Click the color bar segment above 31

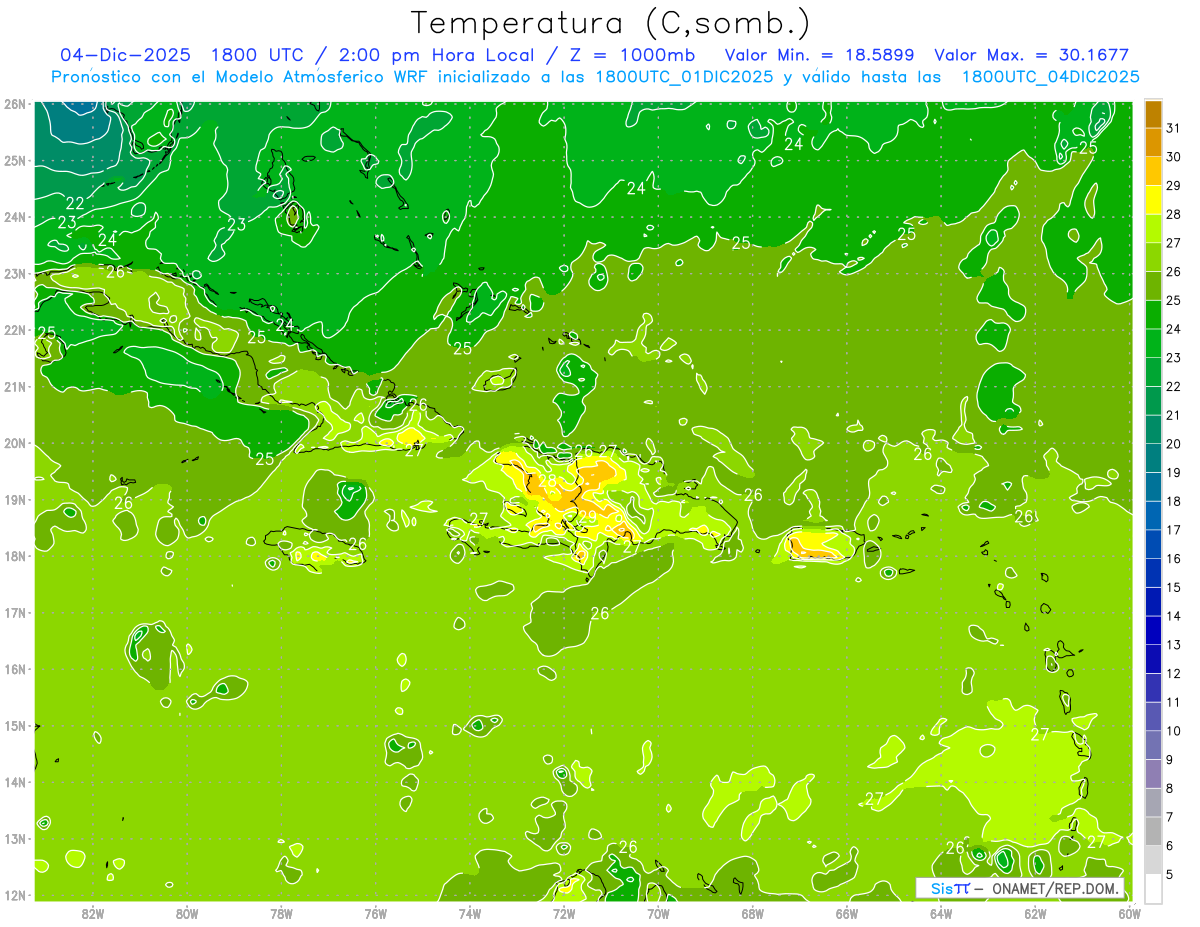point(1153,113)
